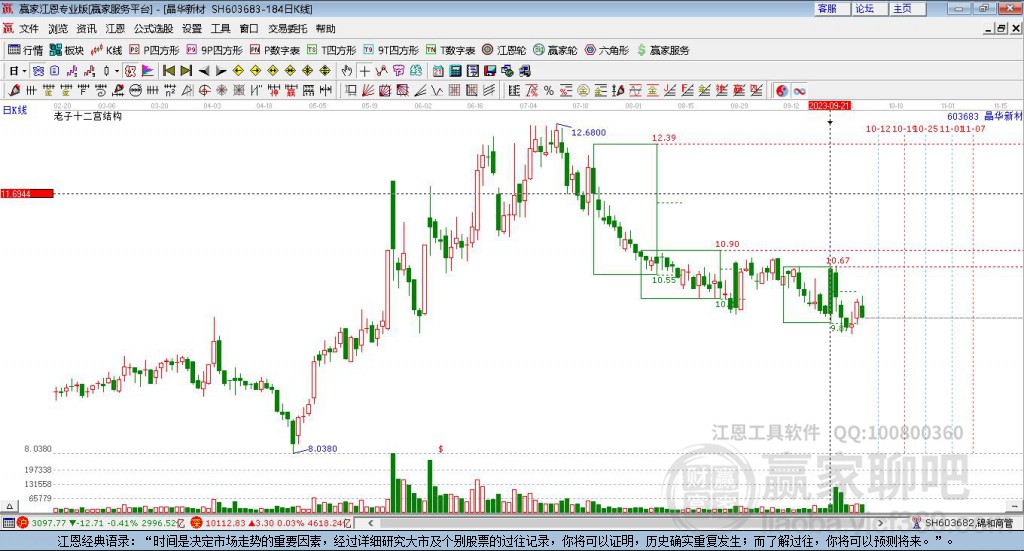Click the 主页 homepage button

(908, 8)
